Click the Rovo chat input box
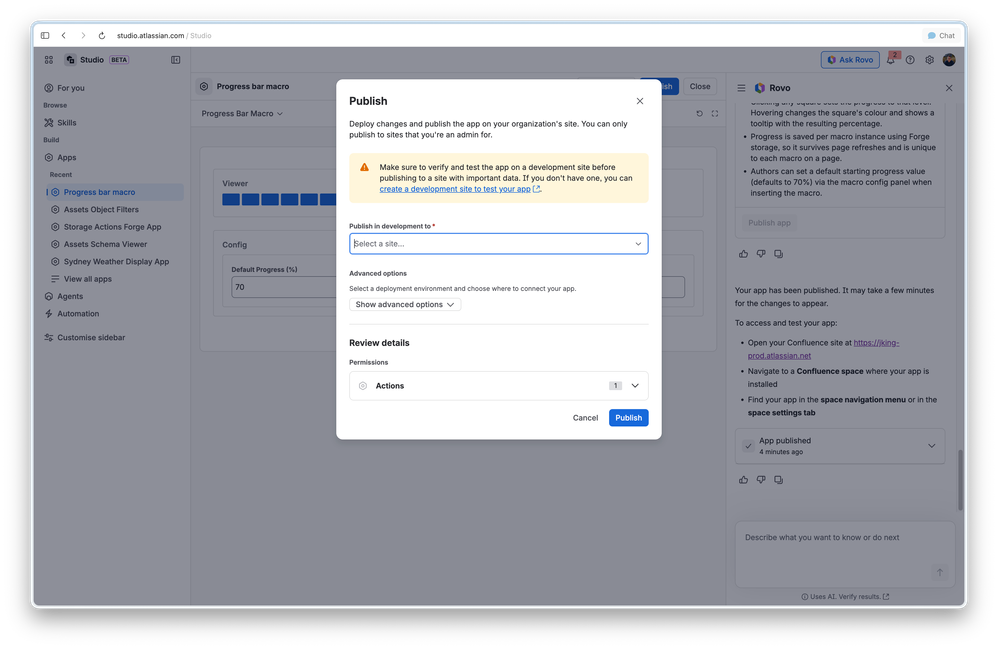This screenshot has width=998, height=649. [845, 554]
